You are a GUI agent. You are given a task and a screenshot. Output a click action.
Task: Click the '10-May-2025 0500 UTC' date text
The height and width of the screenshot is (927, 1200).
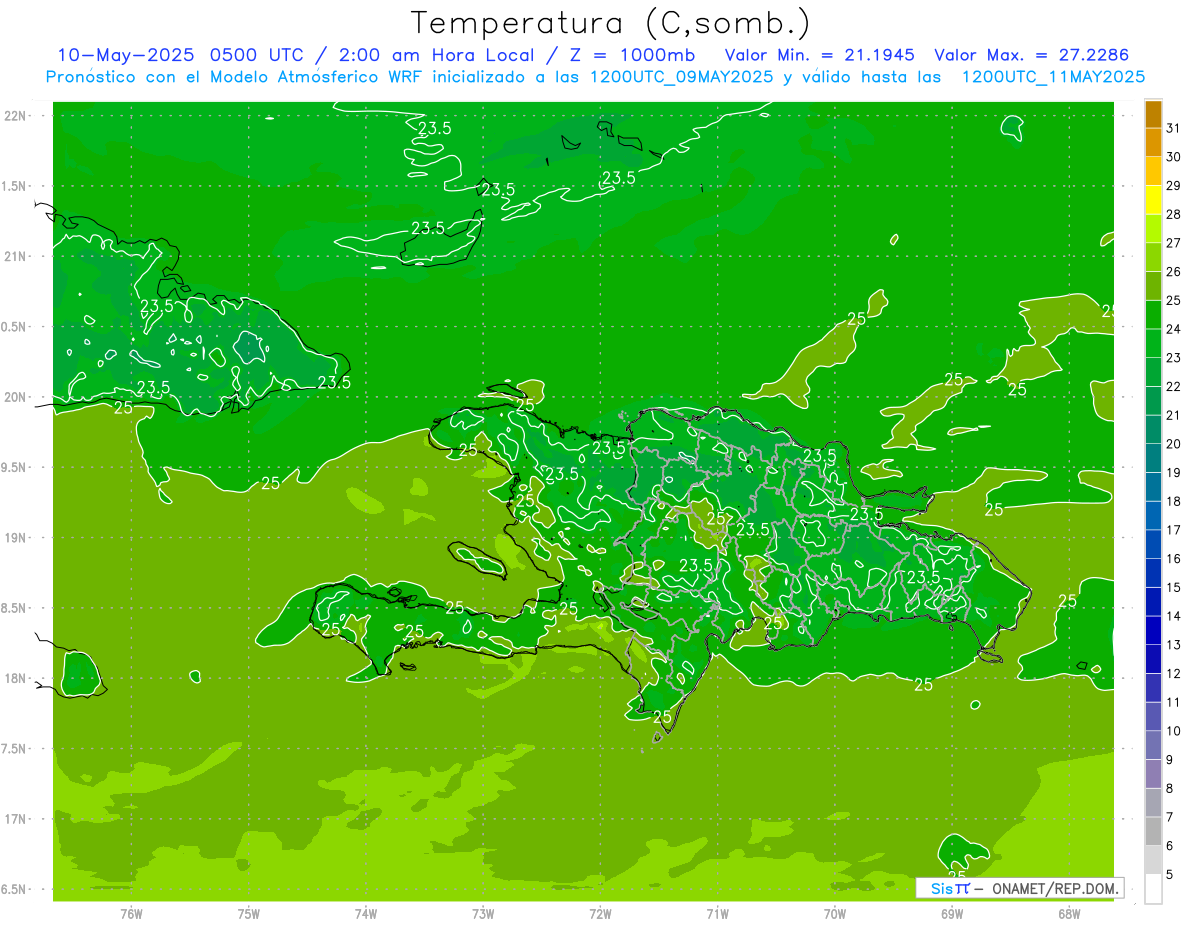point(177,54)
